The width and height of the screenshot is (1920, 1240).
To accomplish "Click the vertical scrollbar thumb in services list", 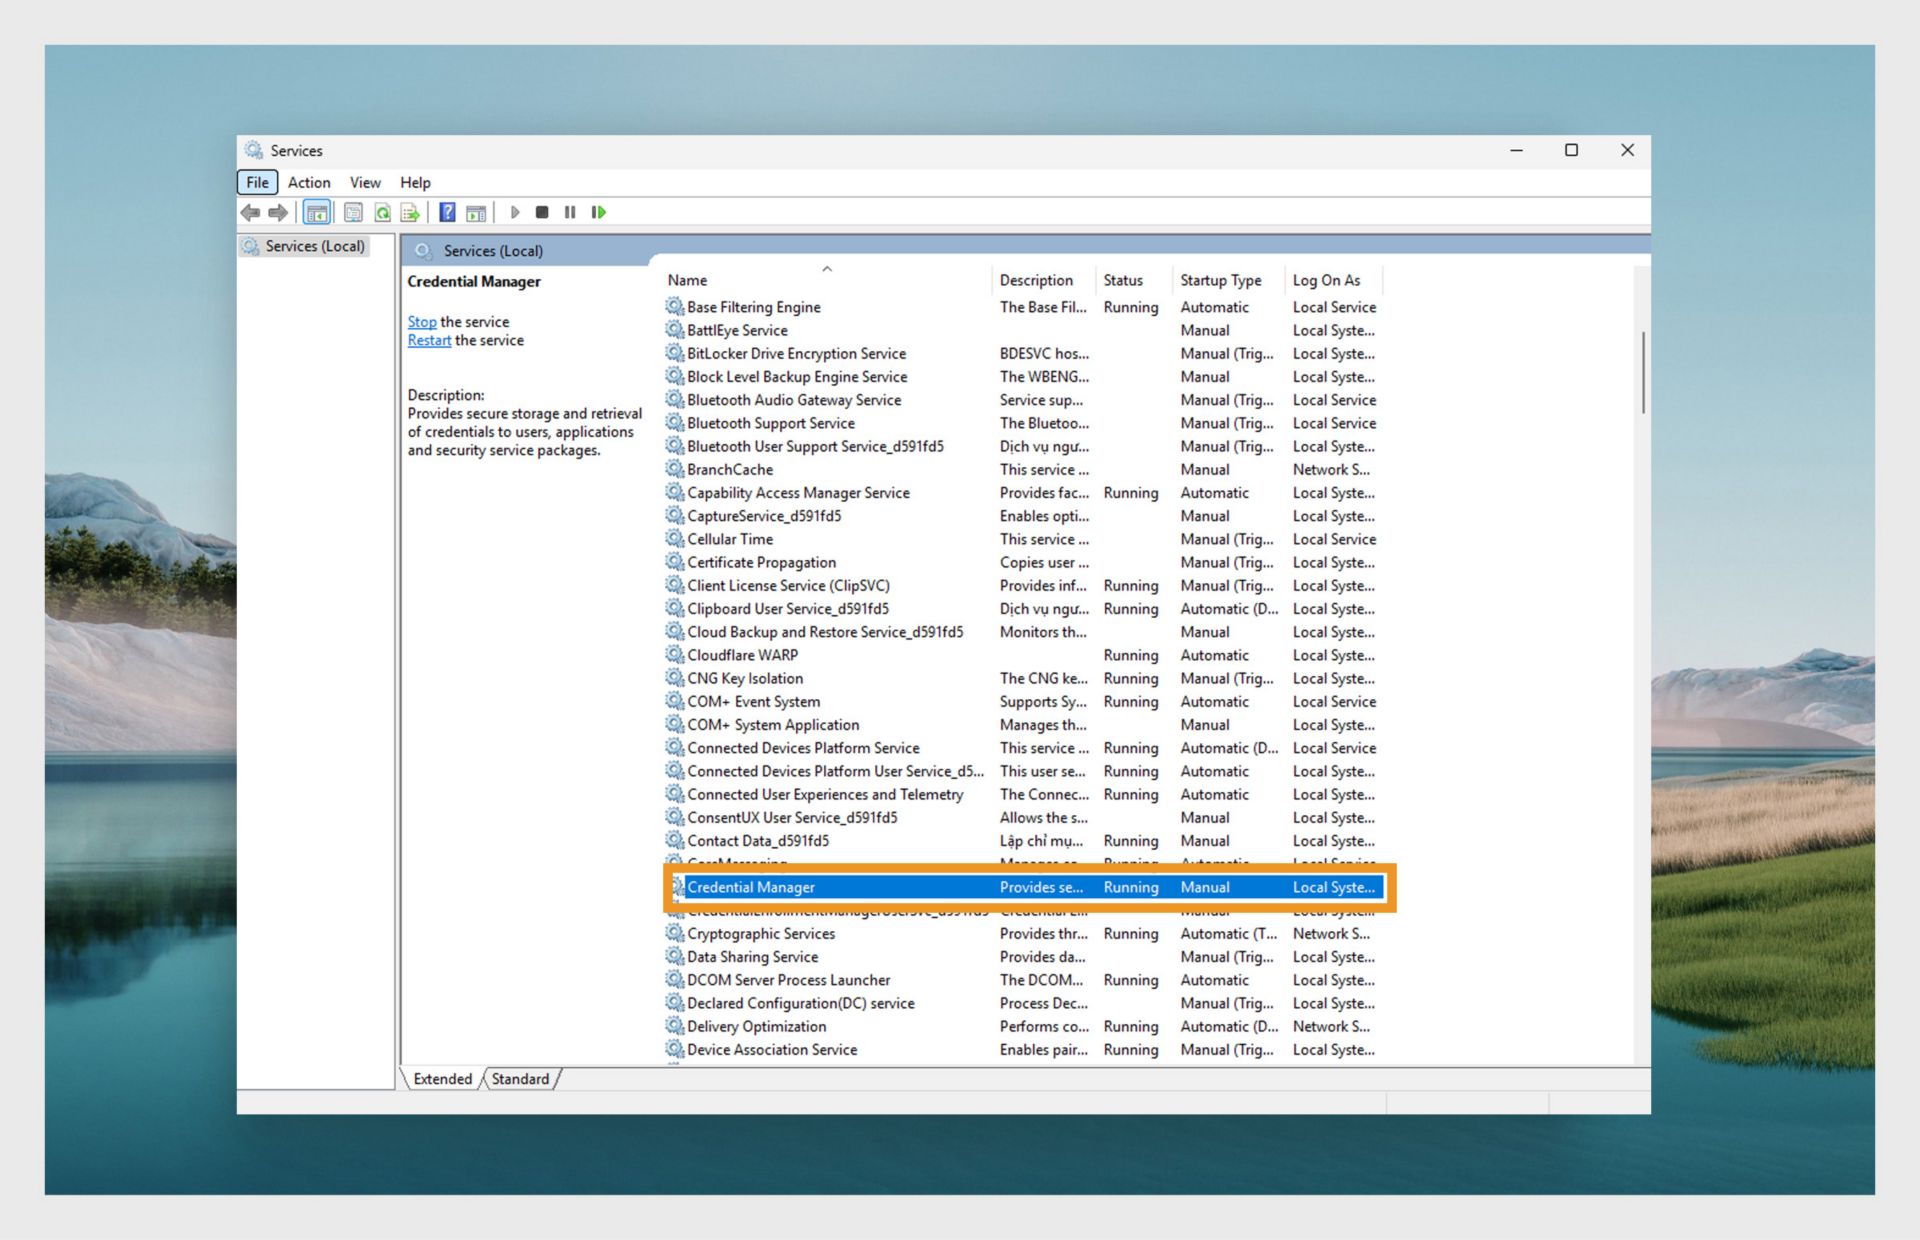I will coord(1642,372).
